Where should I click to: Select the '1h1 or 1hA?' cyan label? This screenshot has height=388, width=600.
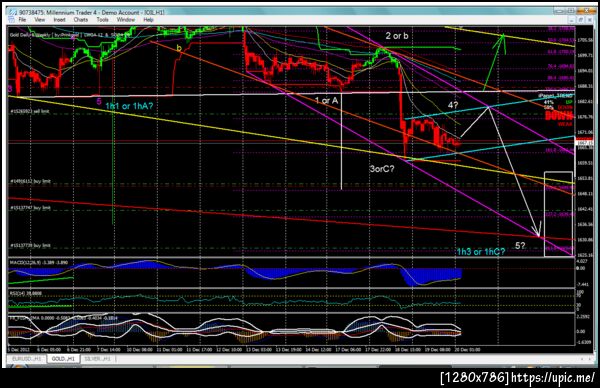pos(129,106)
